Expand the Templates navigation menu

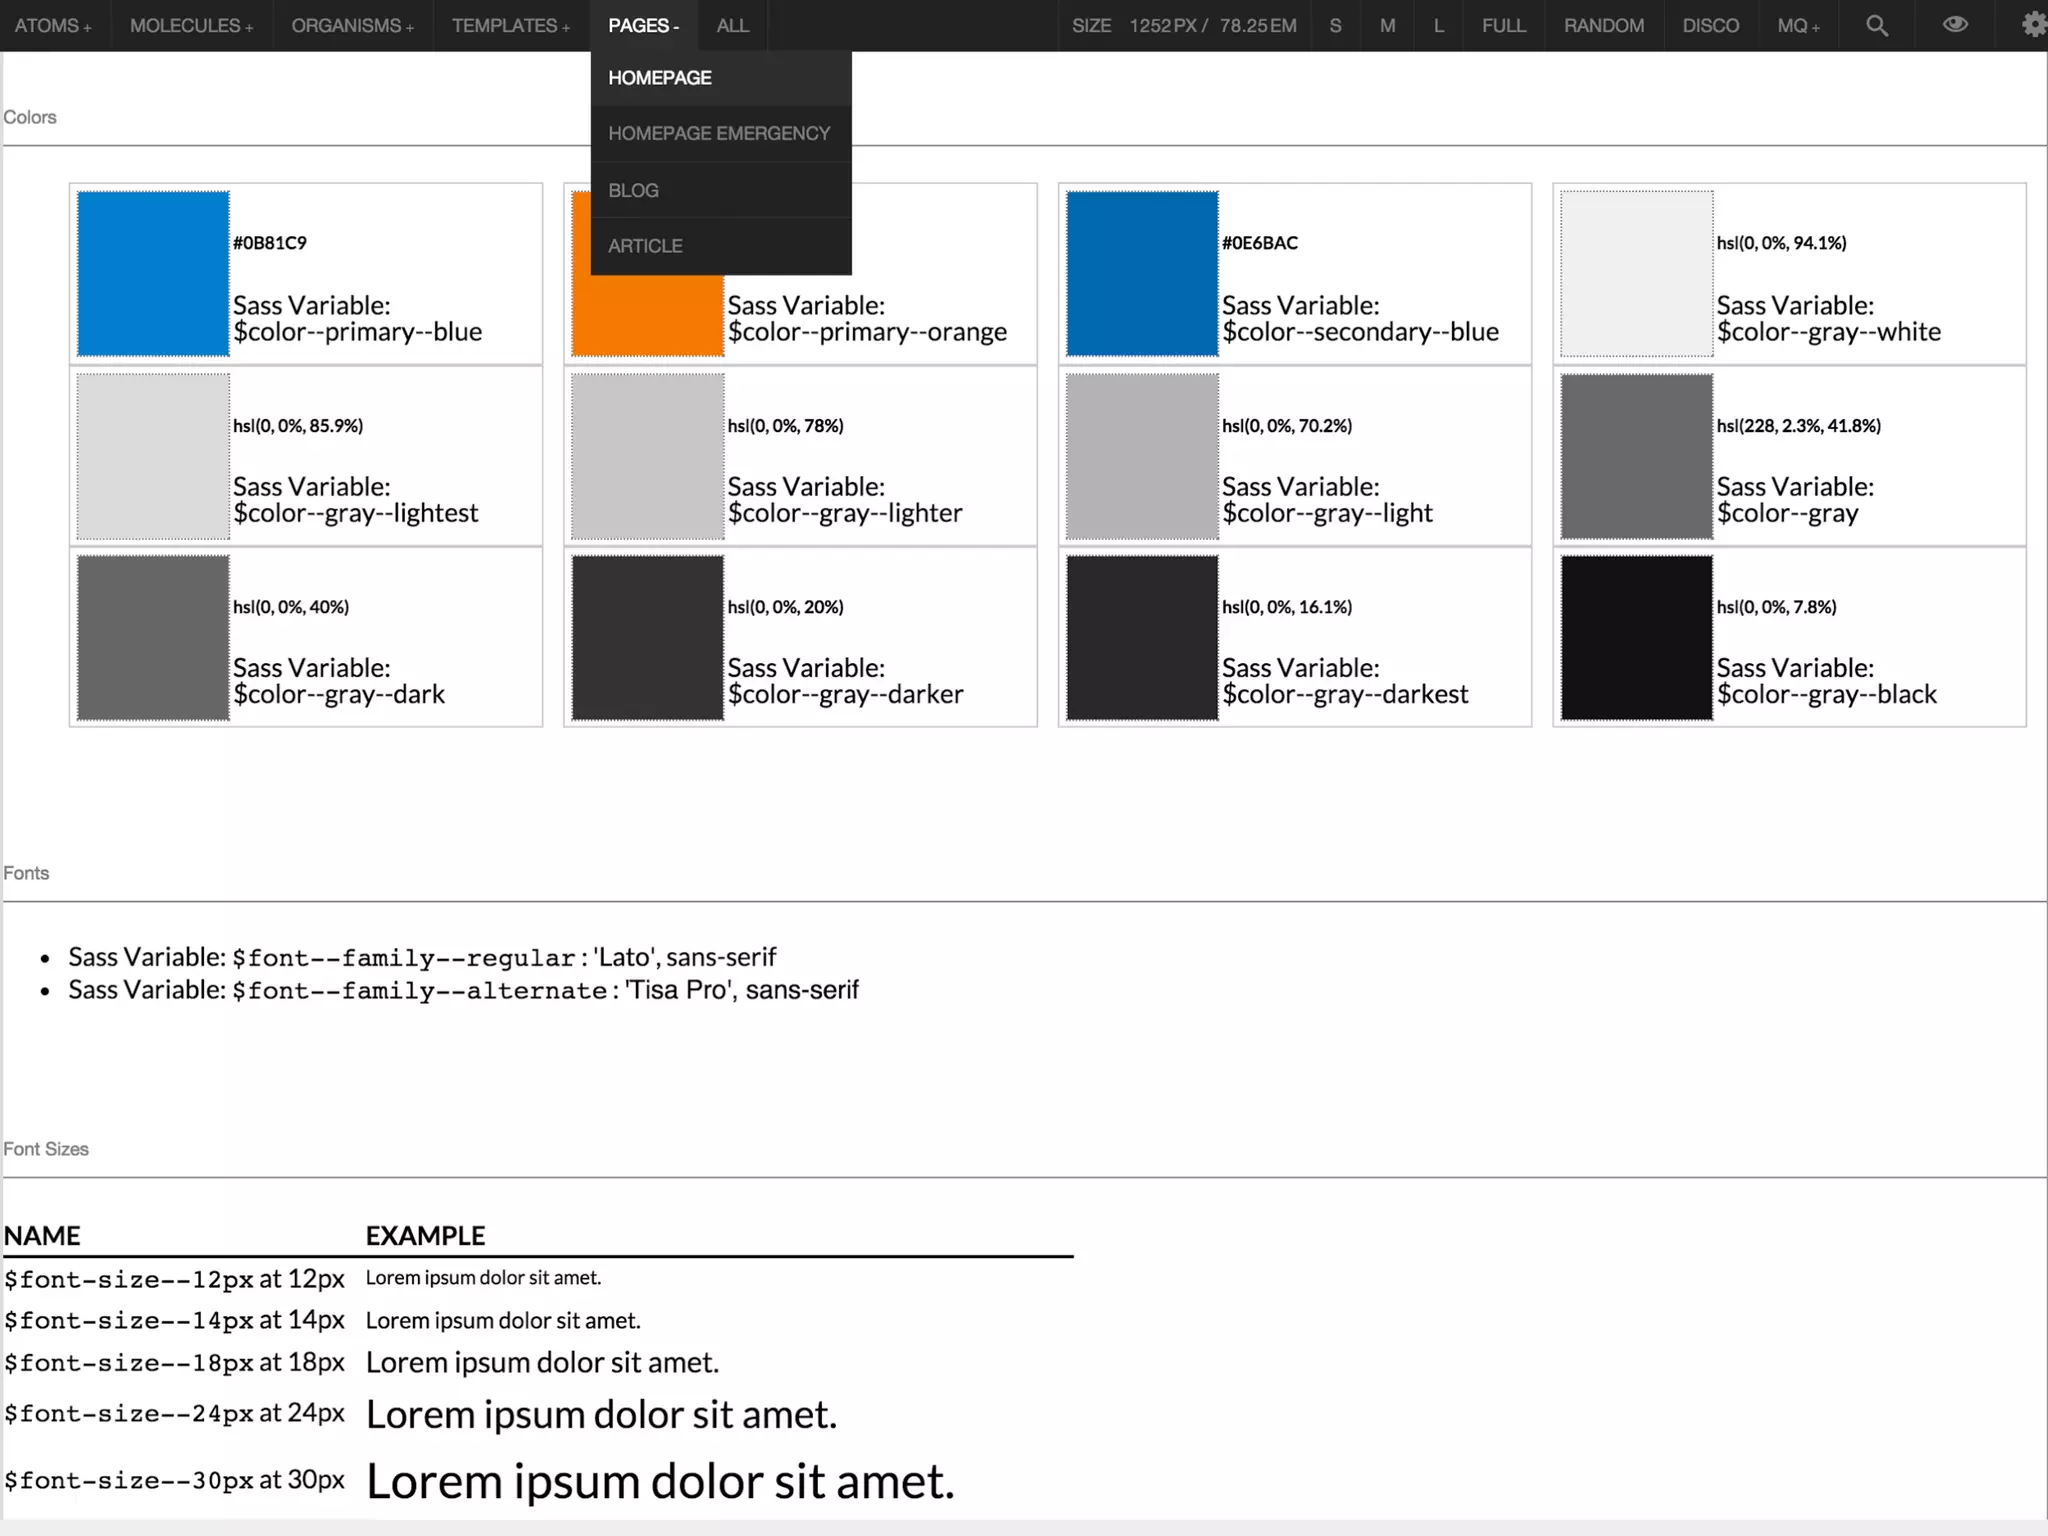pyautogui.click(x=510, y=26)
